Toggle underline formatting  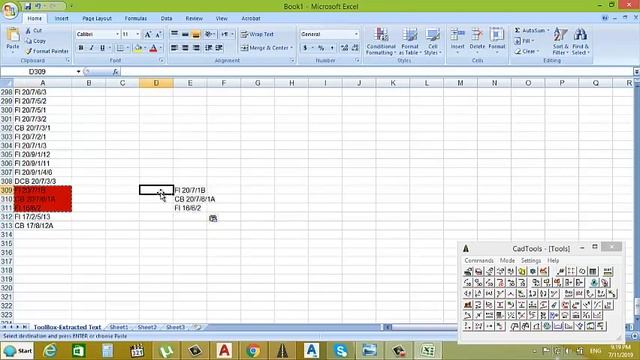click(102, 48)
